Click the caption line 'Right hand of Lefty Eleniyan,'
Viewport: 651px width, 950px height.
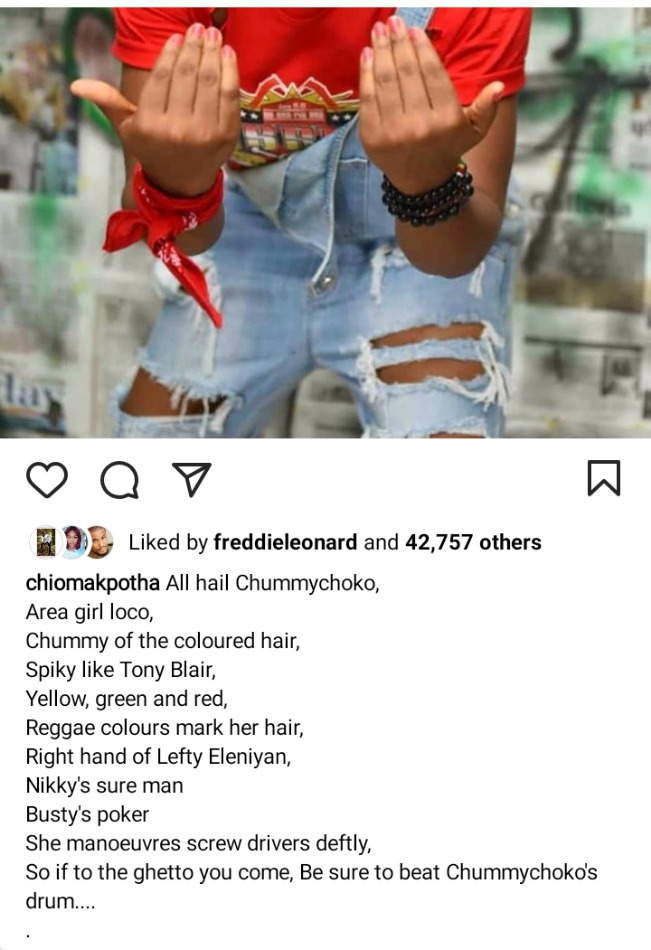click(158, 756)
